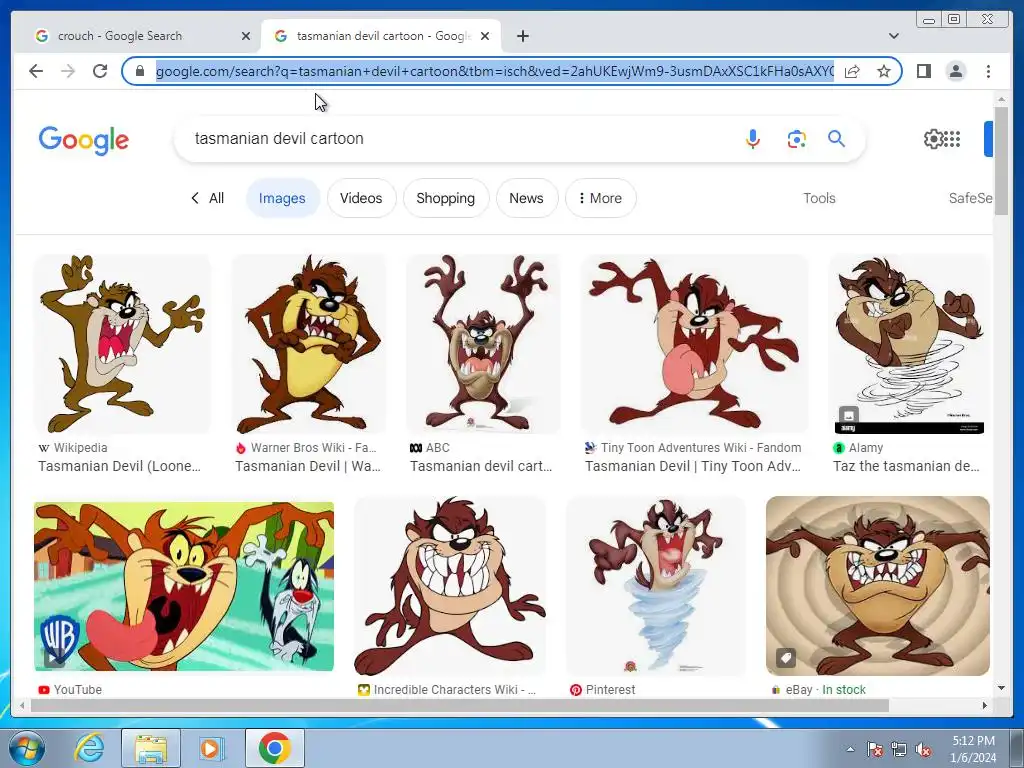Open the taskbar clock showing 5:12 PM
Image resolution: width=1024 pixels, height=768 pixels.
tap(973, 749)
